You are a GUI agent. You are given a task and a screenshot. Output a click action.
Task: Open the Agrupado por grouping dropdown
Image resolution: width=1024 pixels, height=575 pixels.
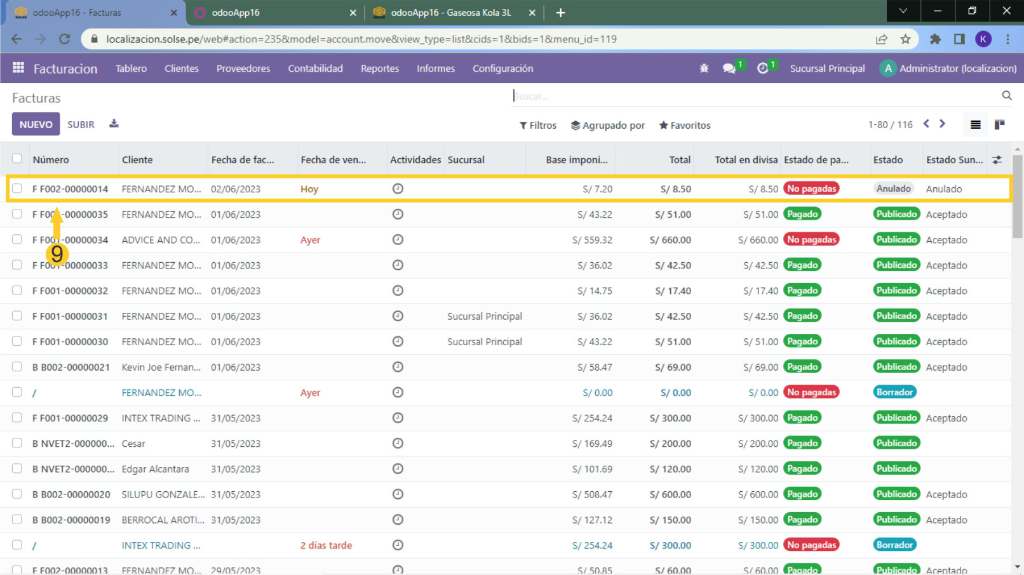607,126
